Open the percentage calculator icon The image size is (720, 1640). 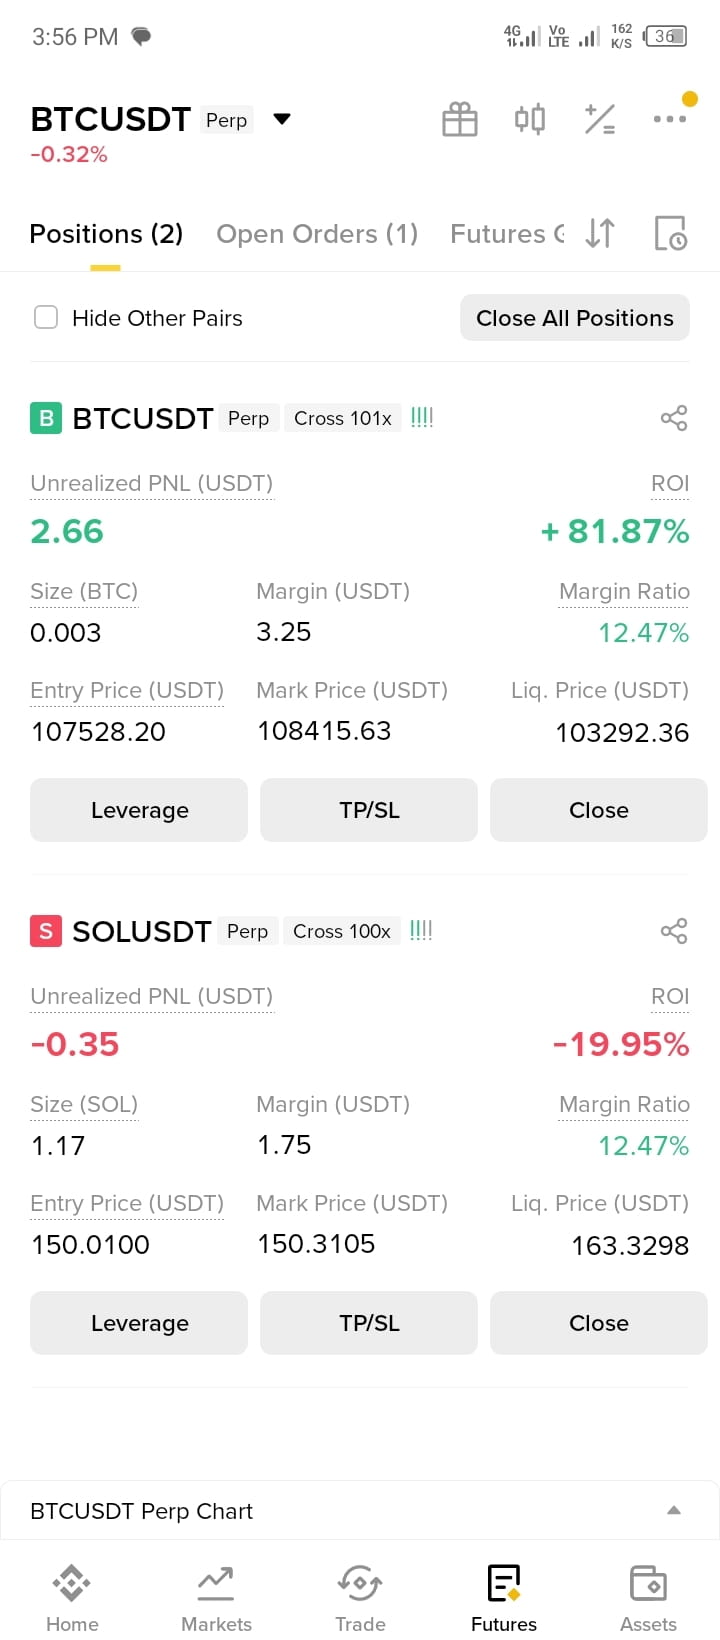[x=600, y=119]
